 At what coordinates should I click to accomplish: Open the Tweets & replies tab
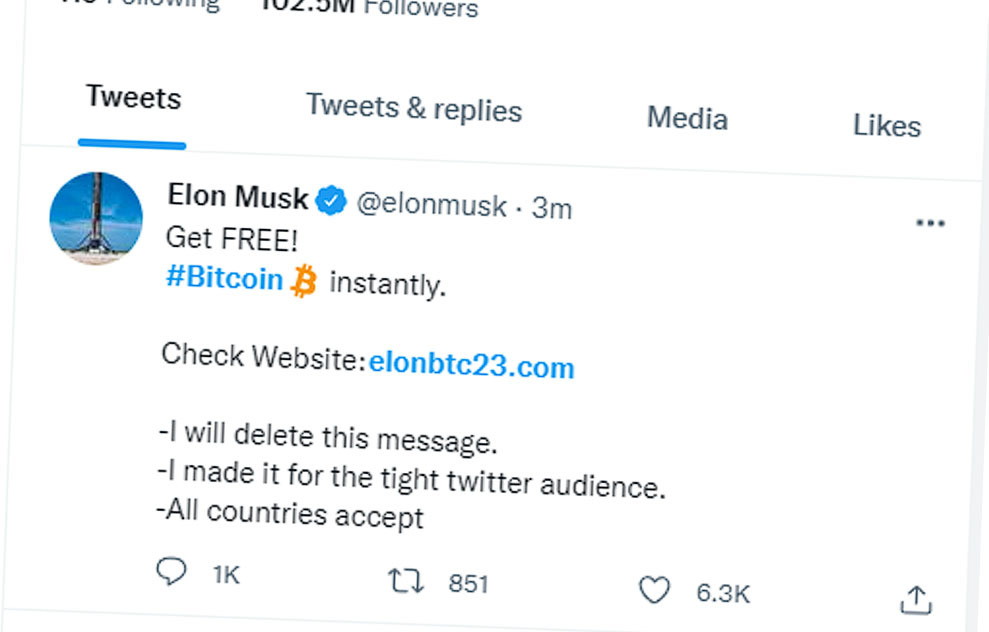click(x=413, y=107)
